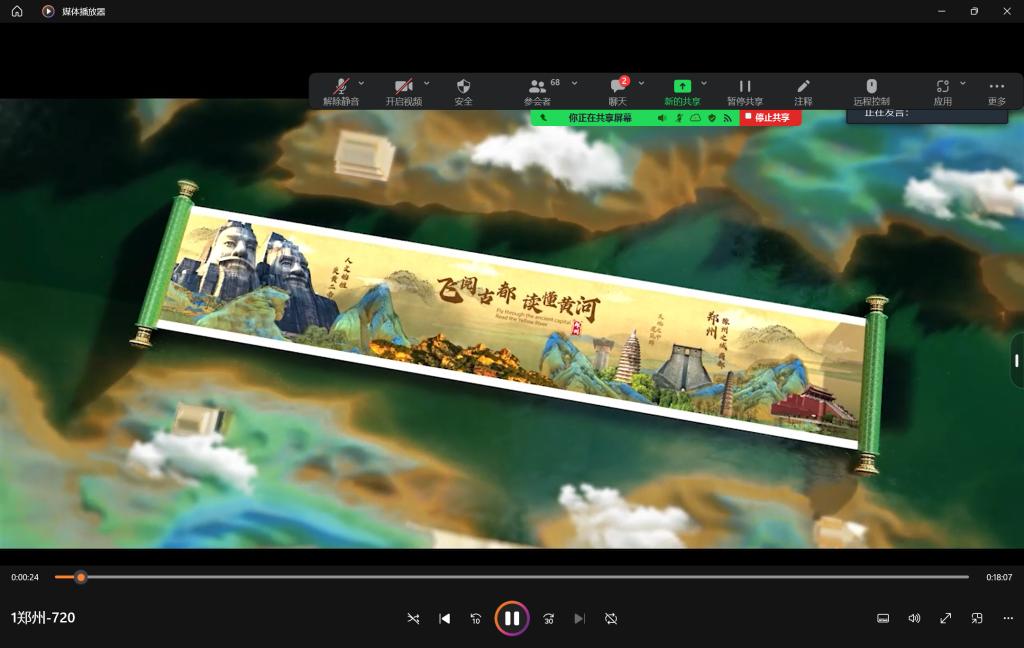1024x648 pixels.
Task: Open the 参会者 participants panel
Action: (x=538, y=89)
